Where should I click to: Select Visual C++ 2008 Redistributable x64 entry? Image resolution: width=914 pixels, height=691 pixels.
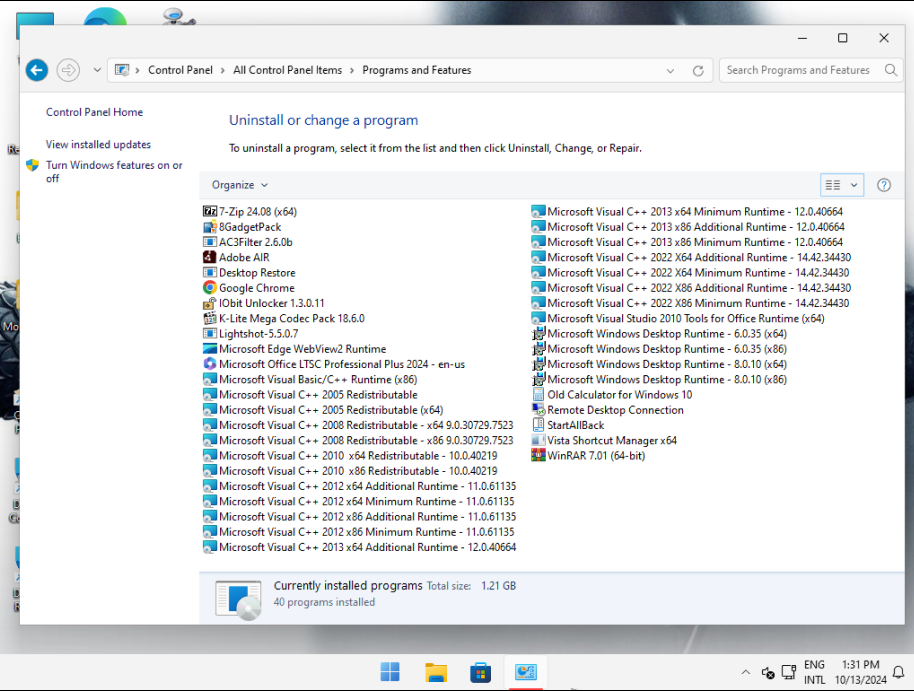click(358, 425)
